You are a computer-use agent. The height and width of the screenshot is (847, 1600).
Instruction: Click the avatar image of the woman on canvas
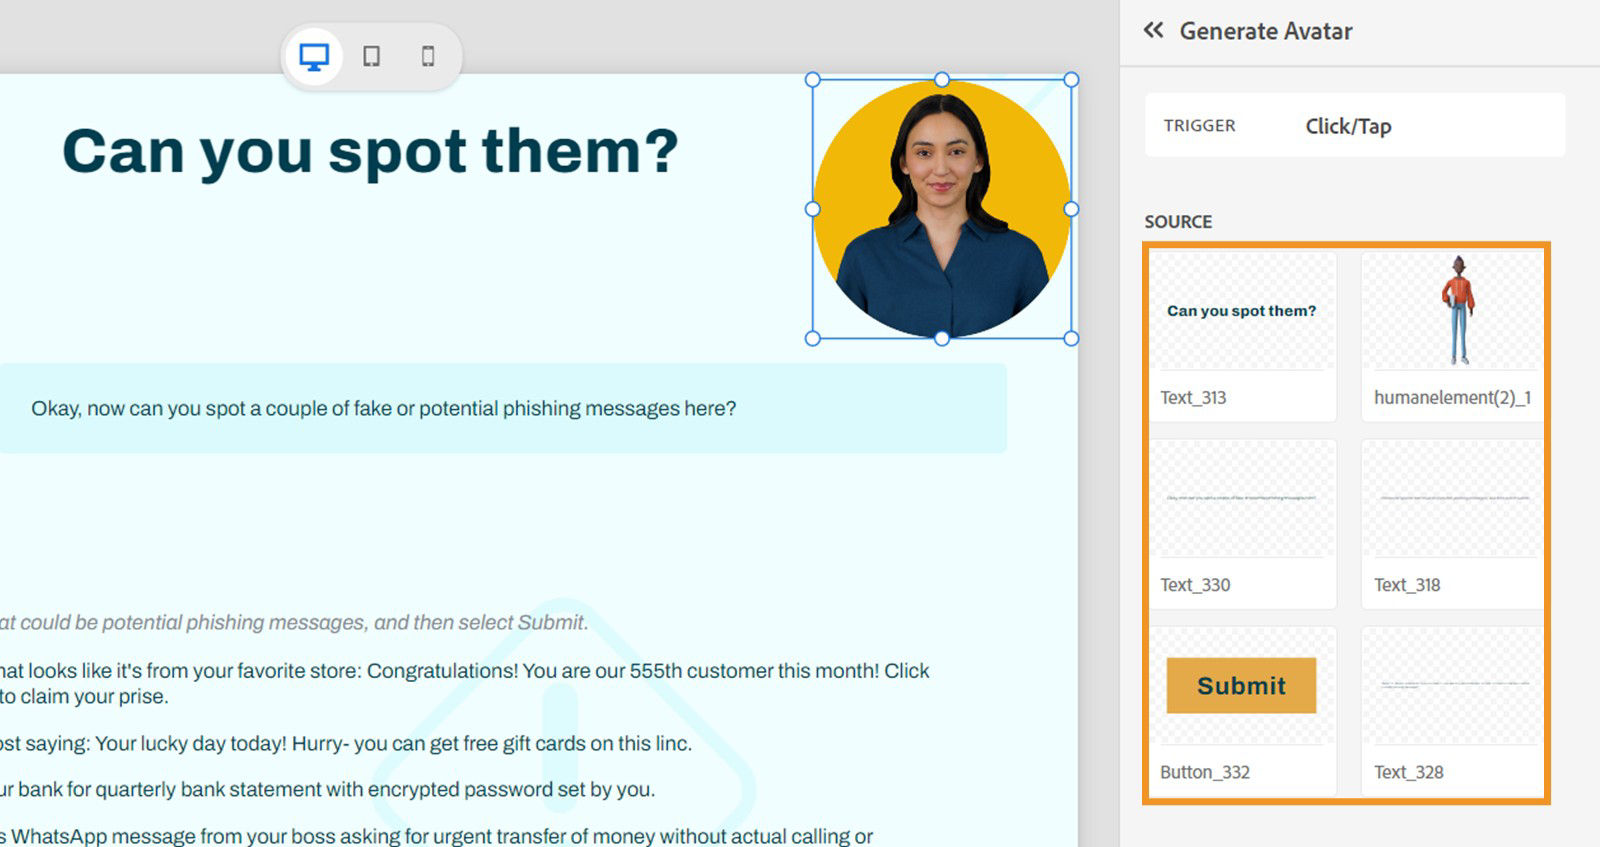click(942, 209)
